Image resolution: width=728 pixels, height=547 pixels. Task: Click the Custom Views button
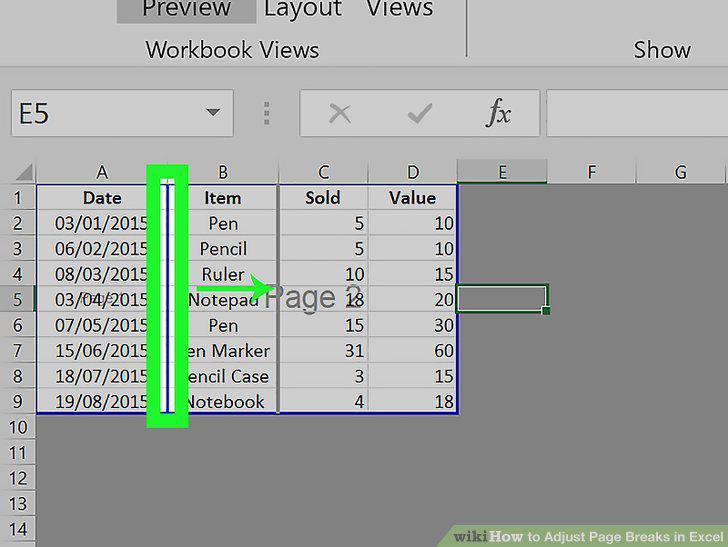[400, 9]
